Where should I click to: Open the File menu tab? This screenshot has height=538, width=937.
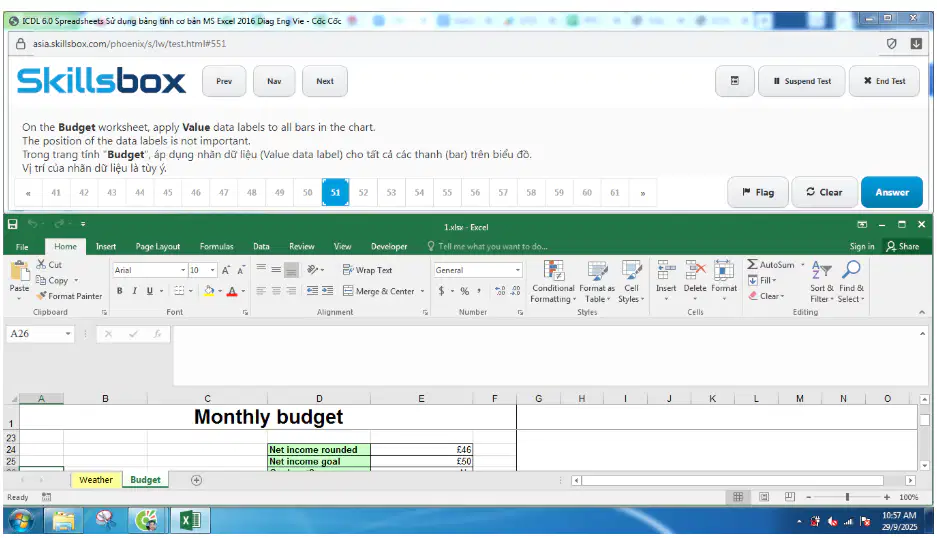click(22, 246)
